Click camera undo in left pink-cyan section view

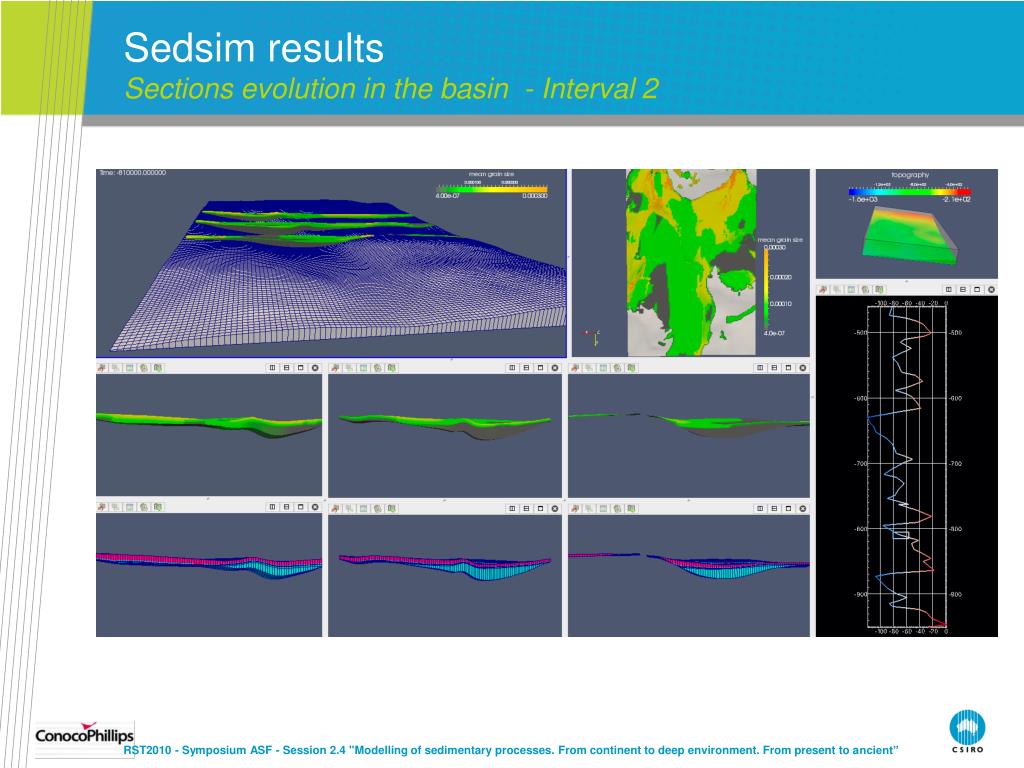click(102, 507)
